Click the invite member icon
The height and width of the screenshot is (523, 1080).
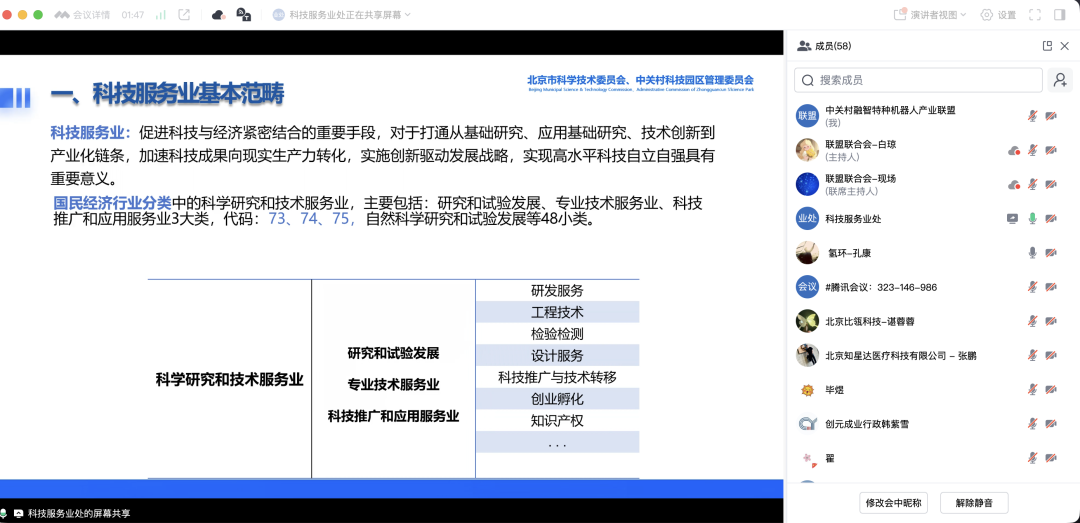[1060, 80]
